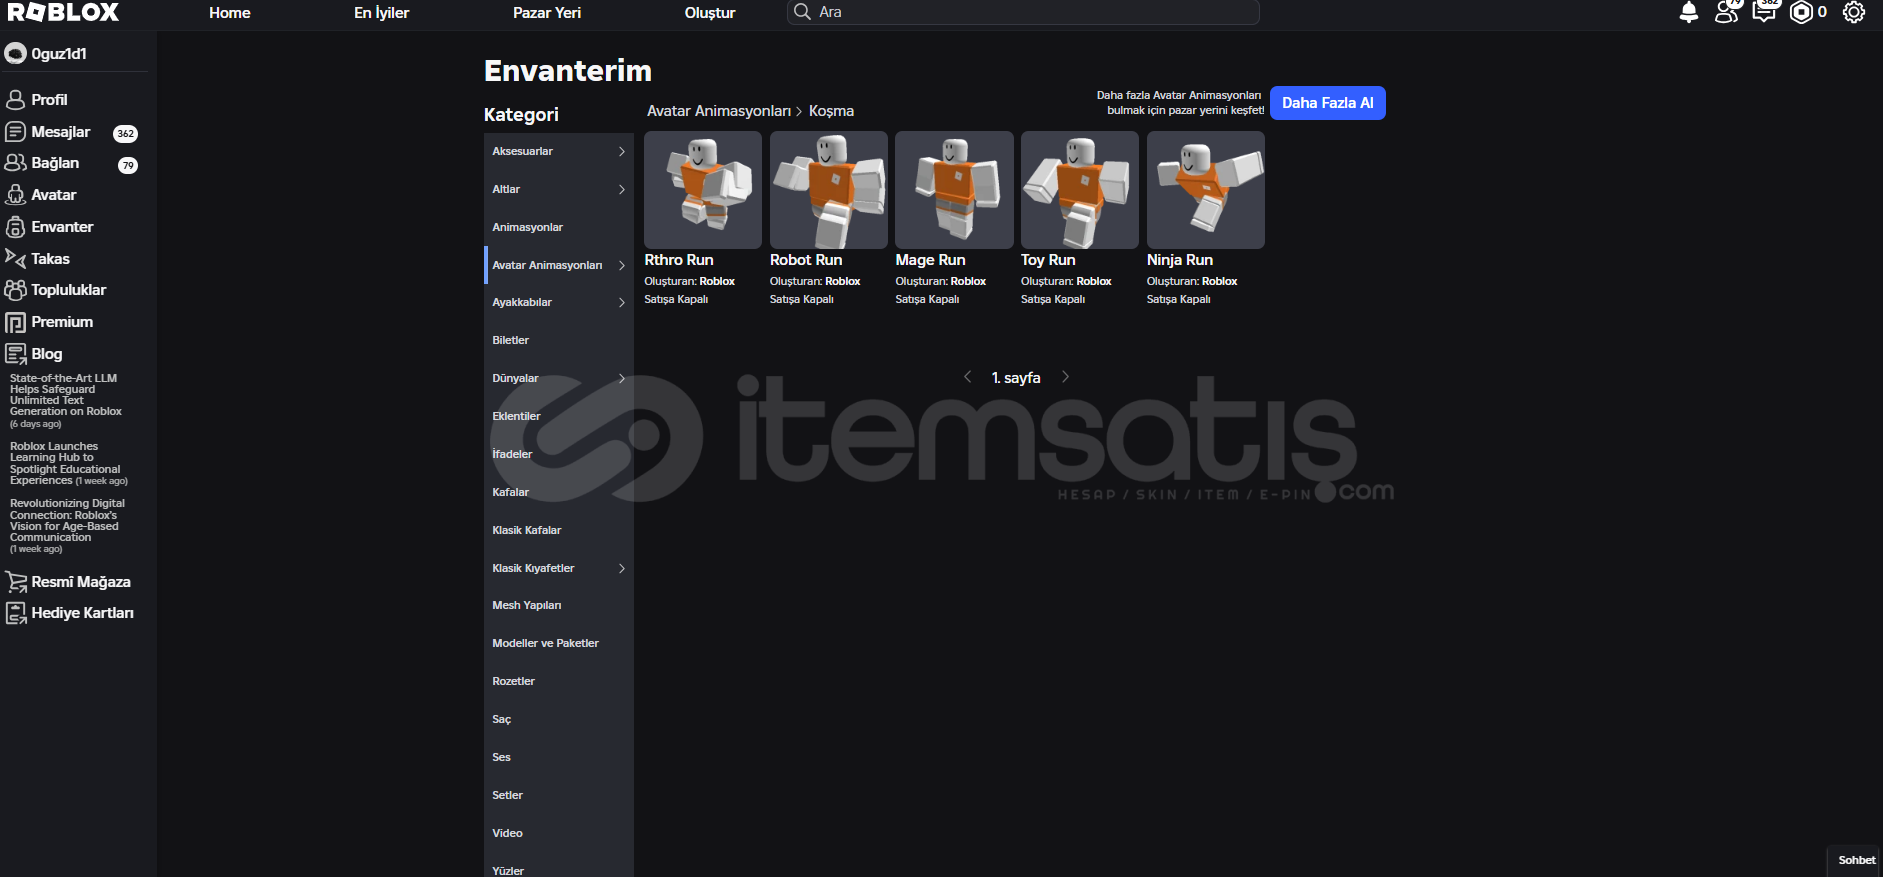
Task: Open the Mage Run item link
Action: 930,260
